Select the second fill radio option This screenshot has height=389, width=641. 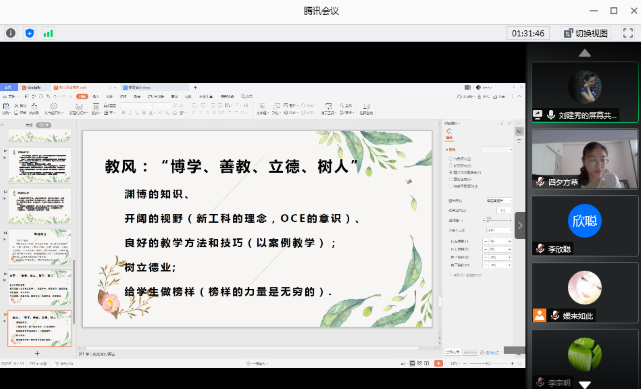(451, 165)
